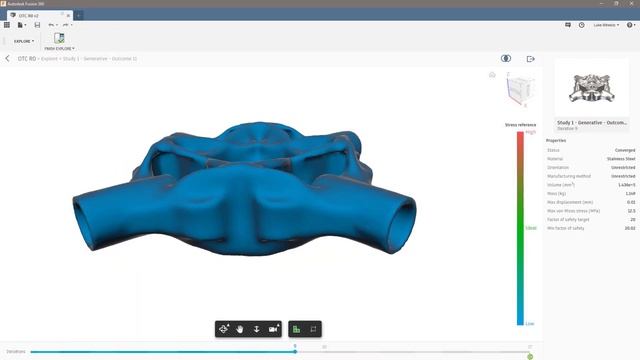Click the ViewCube orientation widget
Screen dimensions: 640x360
click(x=520, y=89)
